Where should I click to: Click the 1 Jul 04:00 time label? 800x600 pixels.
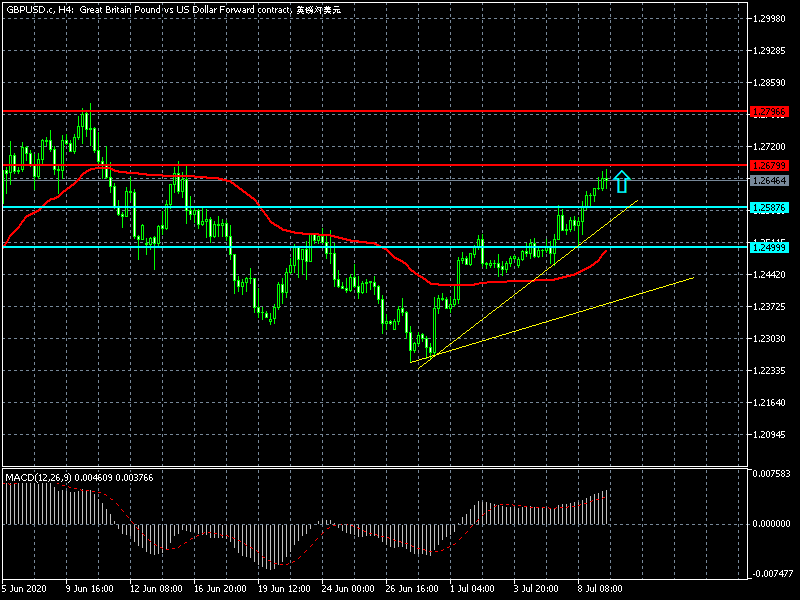472,588
